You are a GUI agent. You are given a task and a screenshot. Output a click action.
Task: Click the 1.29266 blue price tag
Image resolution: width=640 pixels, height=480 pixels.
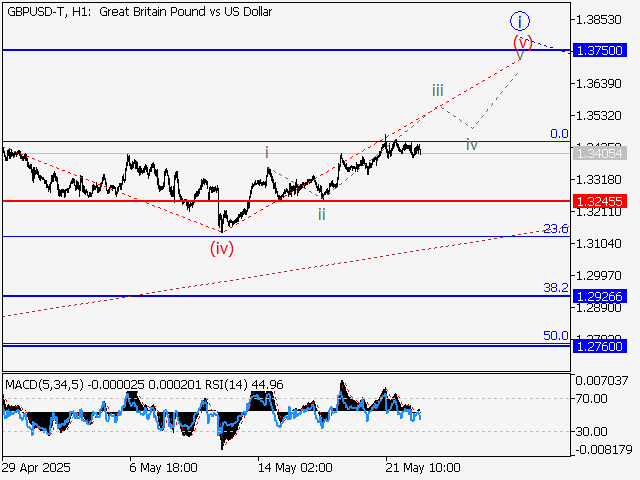[600, 296]
